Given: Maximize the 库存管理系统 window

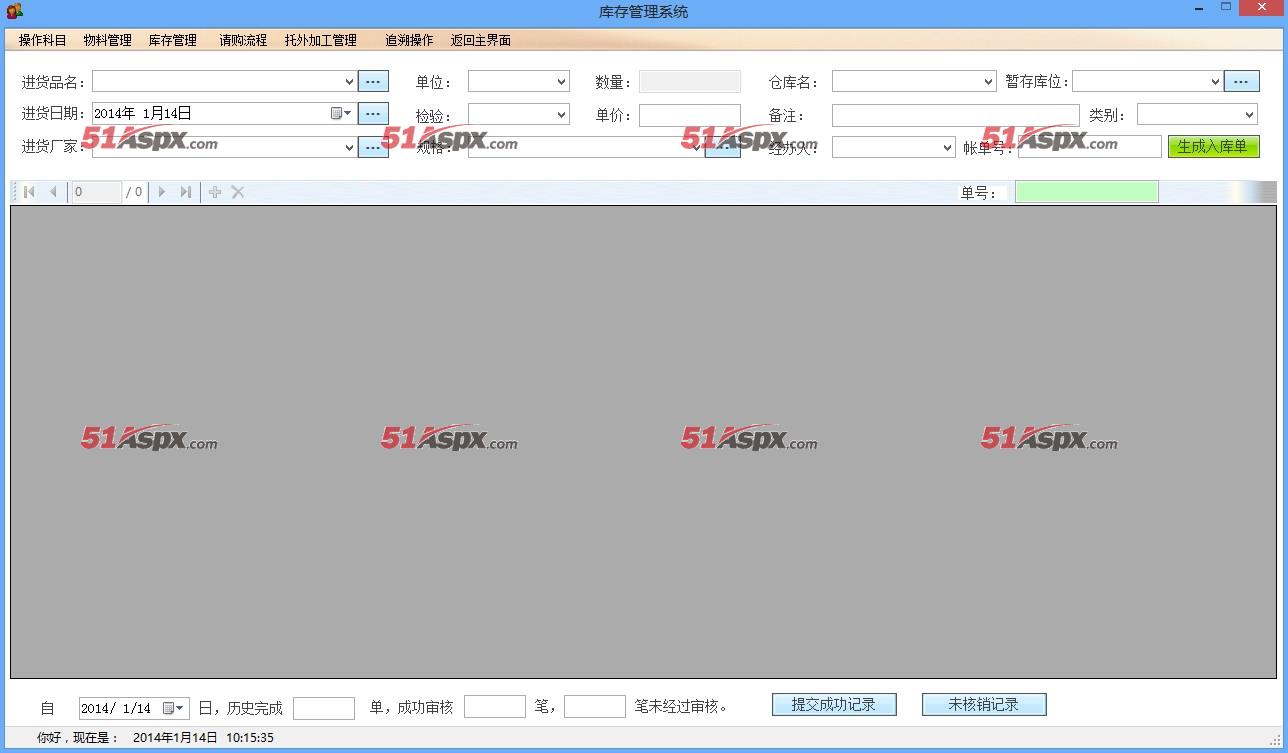Looking at the screenshot, I should 1226,8.
